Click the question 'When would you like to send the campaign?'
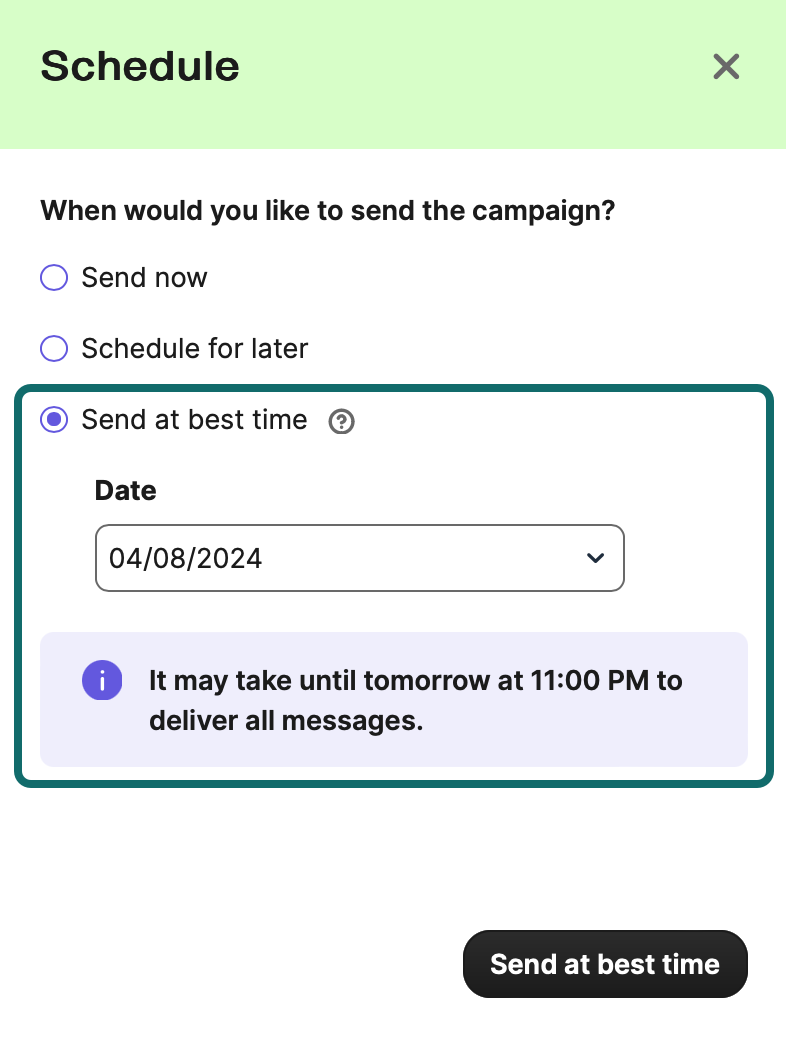Screen dimensions: 786x1040 pyautogui.click(x=327, y=210)
